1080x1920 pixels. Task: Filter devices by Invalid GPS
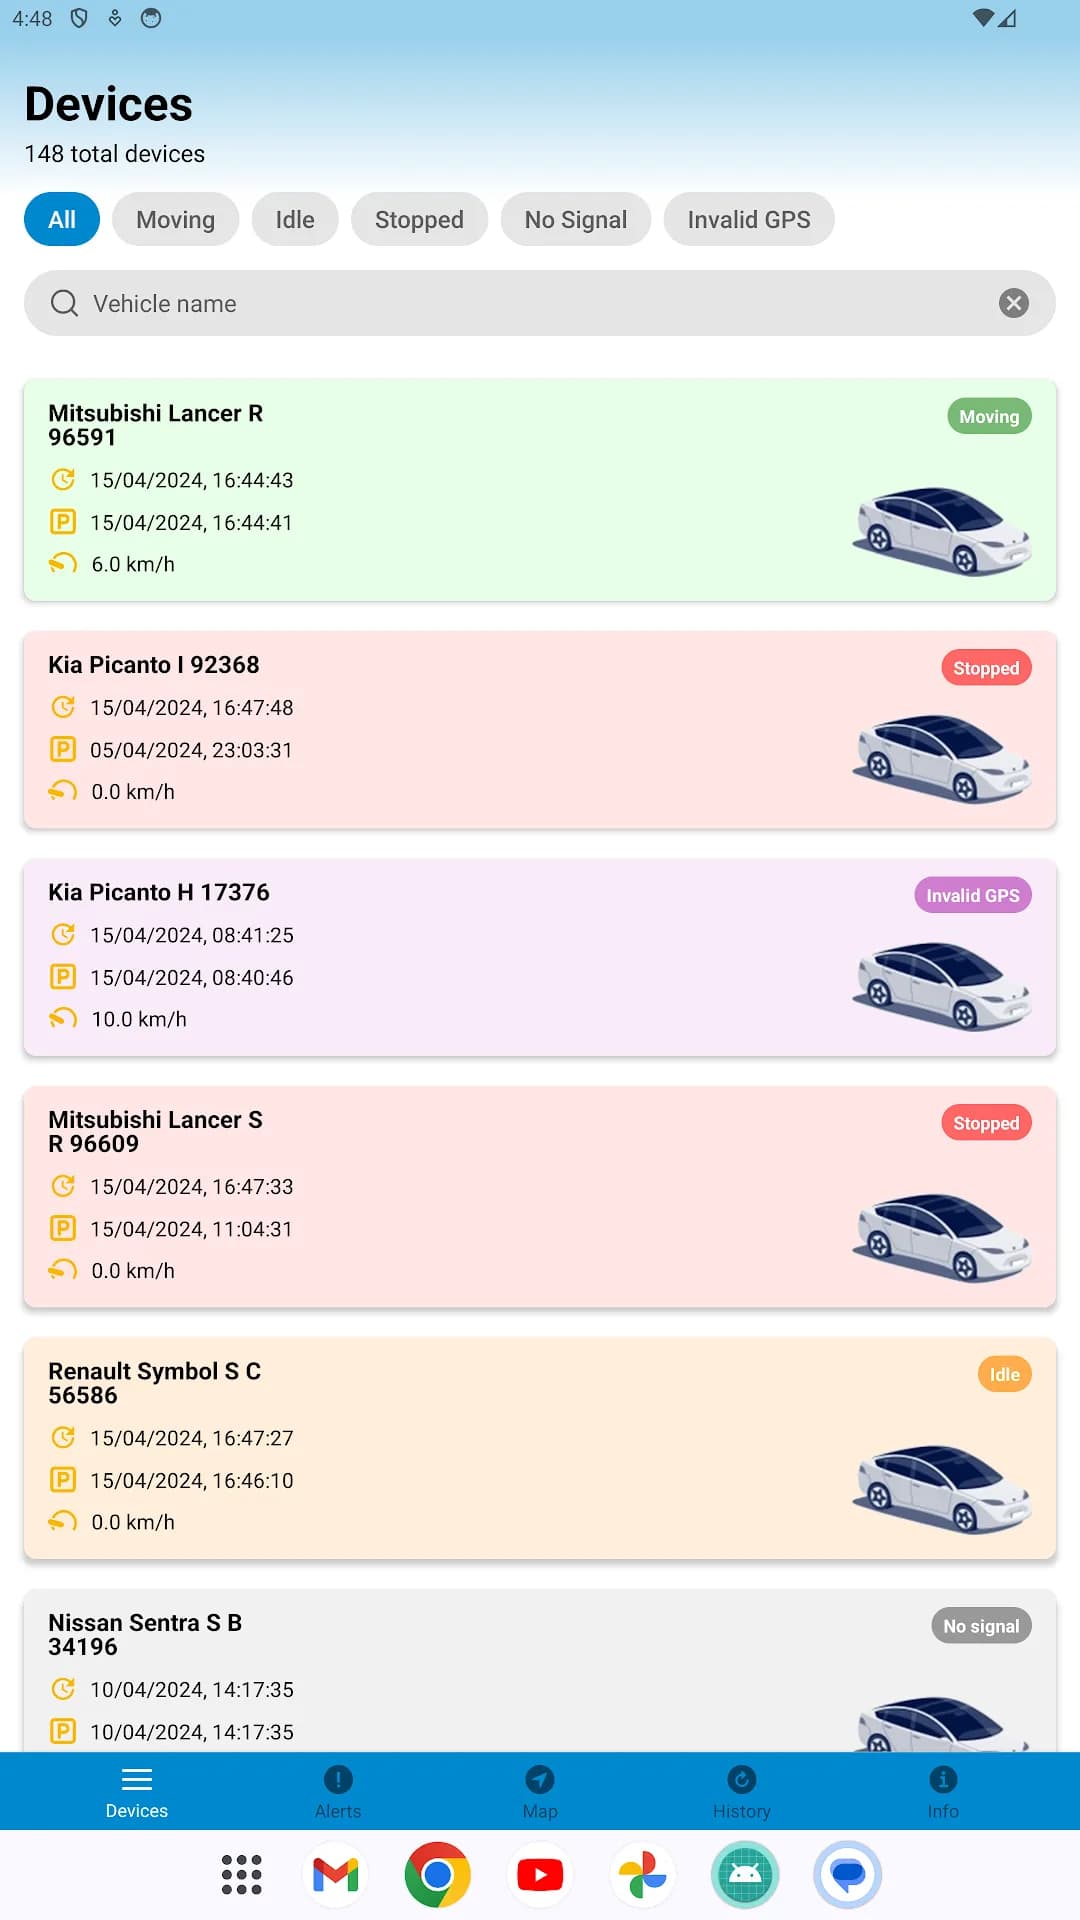(749, 219)
